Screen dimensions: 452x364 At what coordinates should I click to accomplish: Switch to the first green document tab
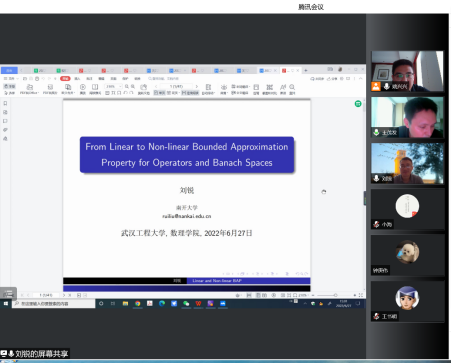click(x=39, y=70)
